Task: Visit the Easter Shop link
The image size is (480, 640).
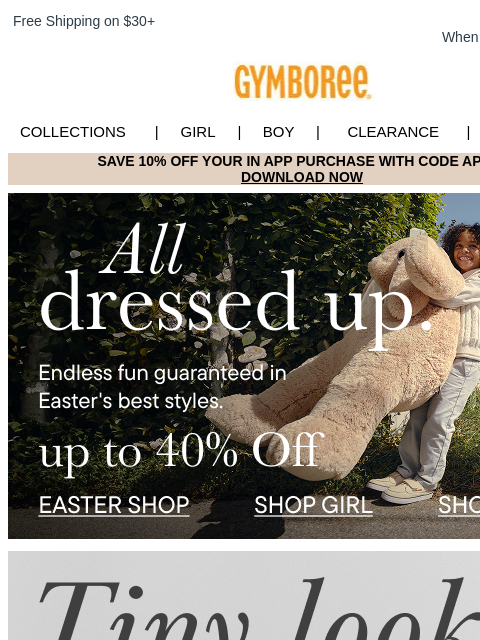Action: coord(114,505)
